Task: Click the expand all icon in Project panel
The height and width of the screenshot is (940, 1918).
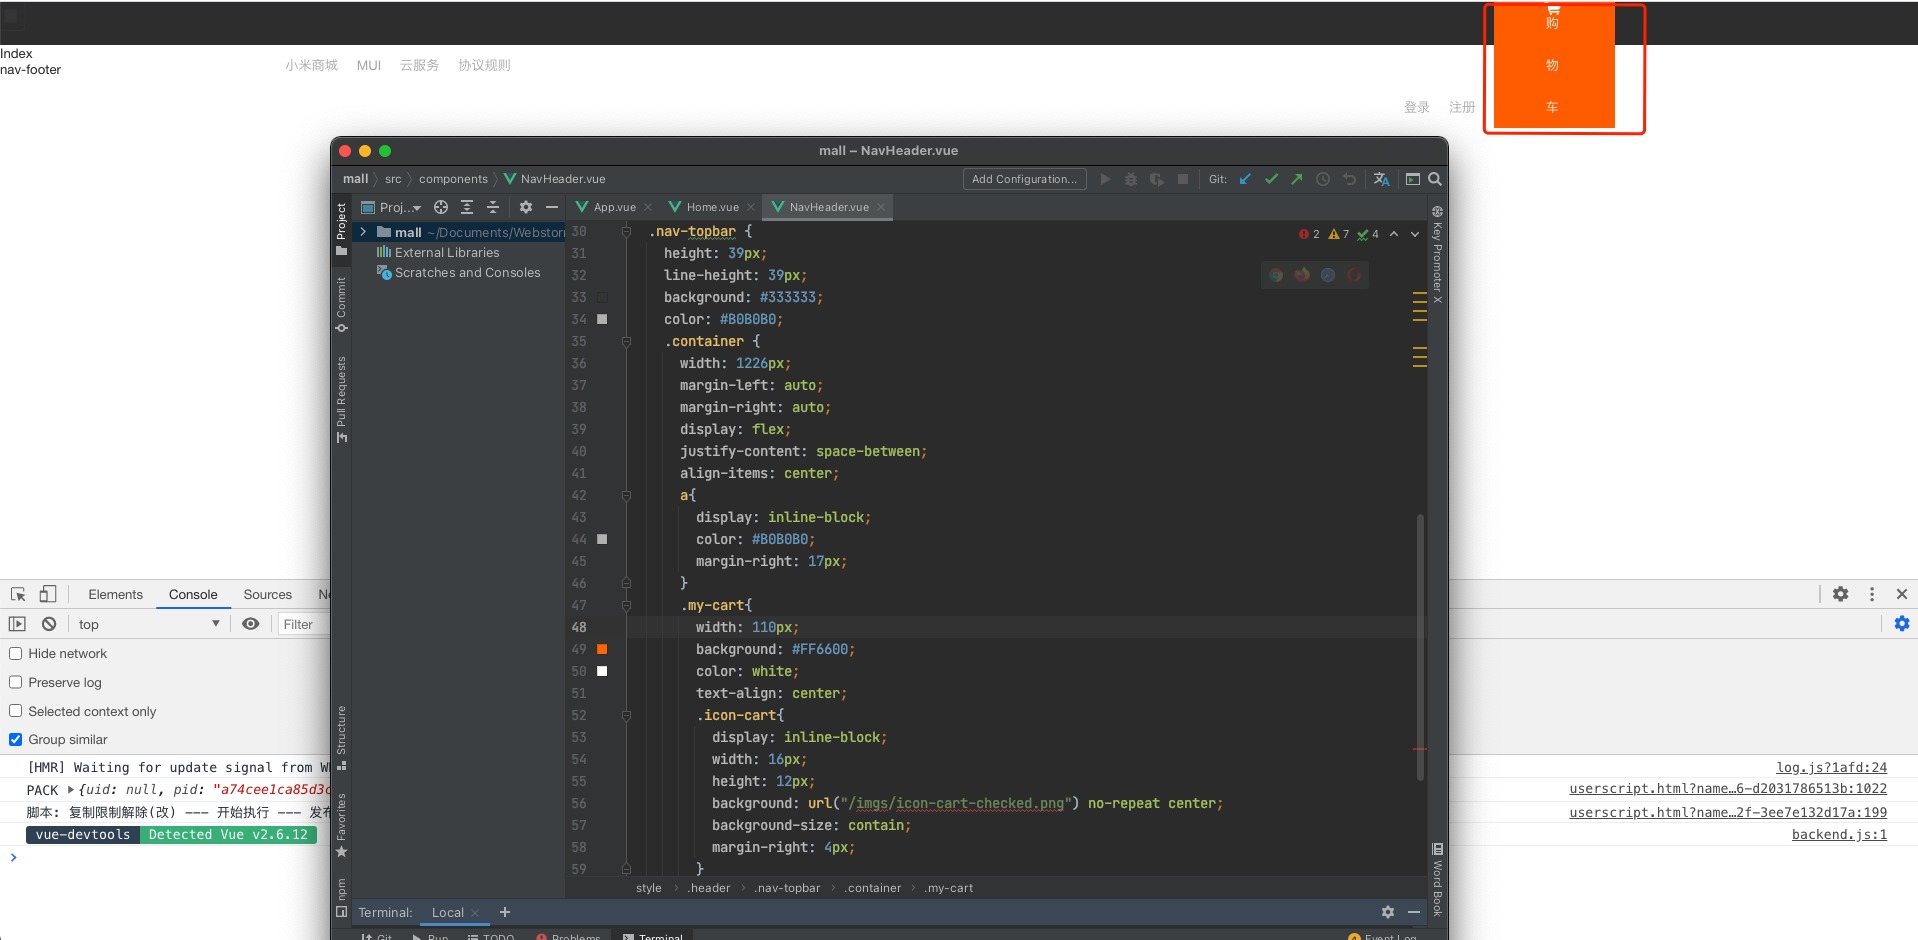Action: (x=467, y=207)
